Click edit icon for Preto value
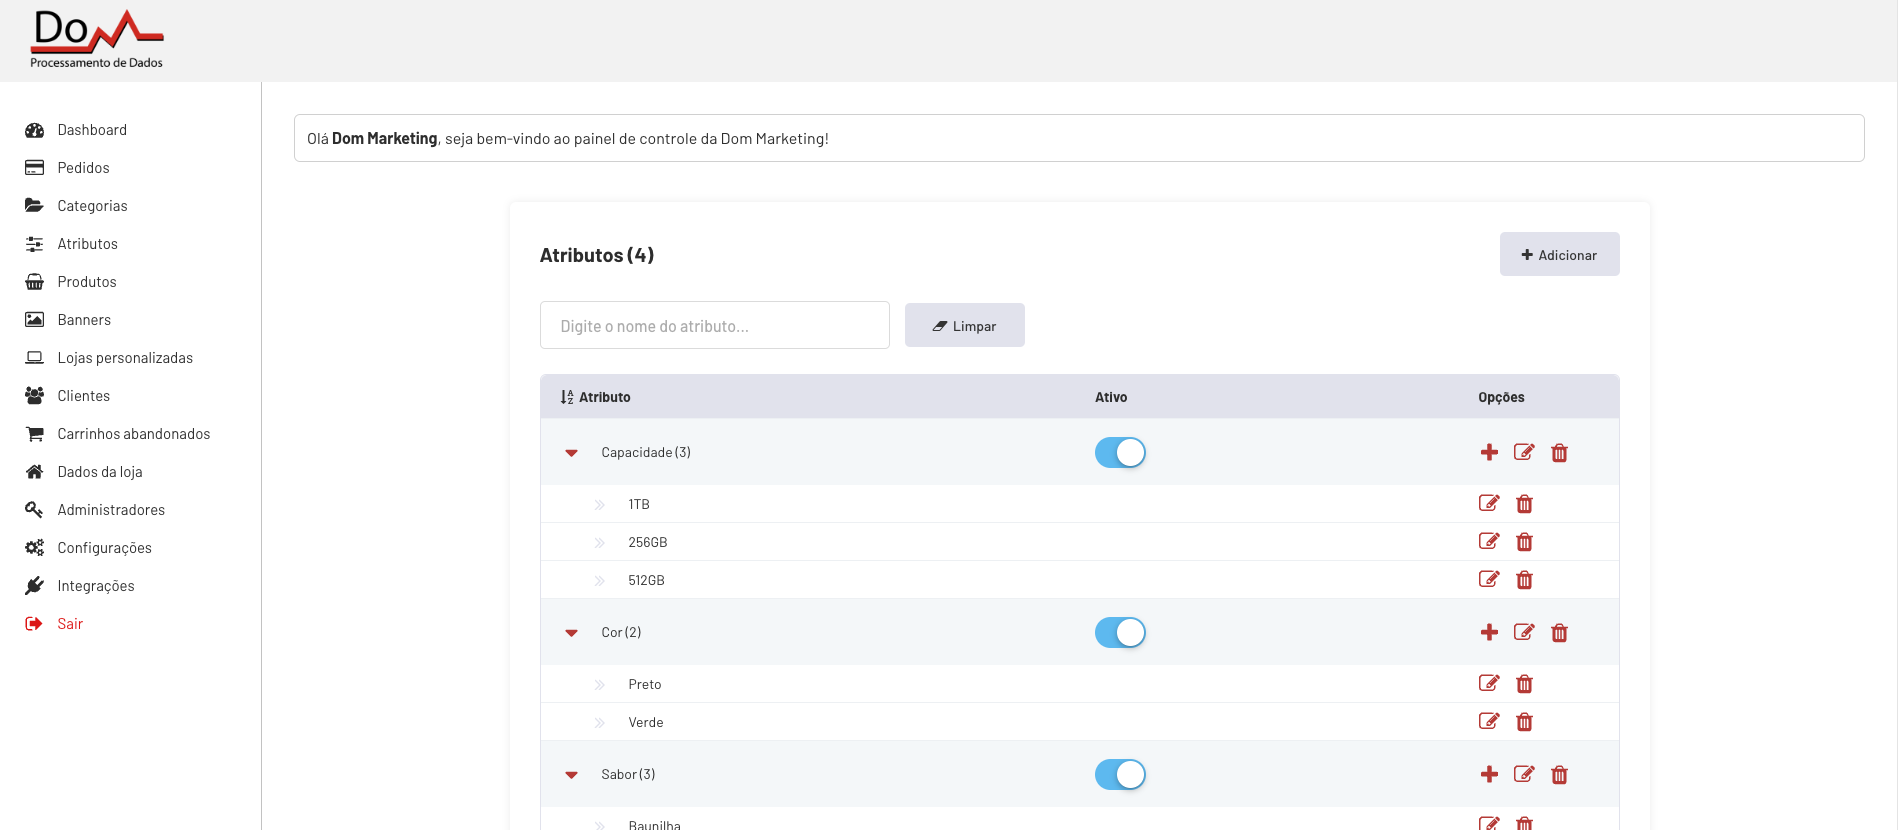 coord(1489,683)
